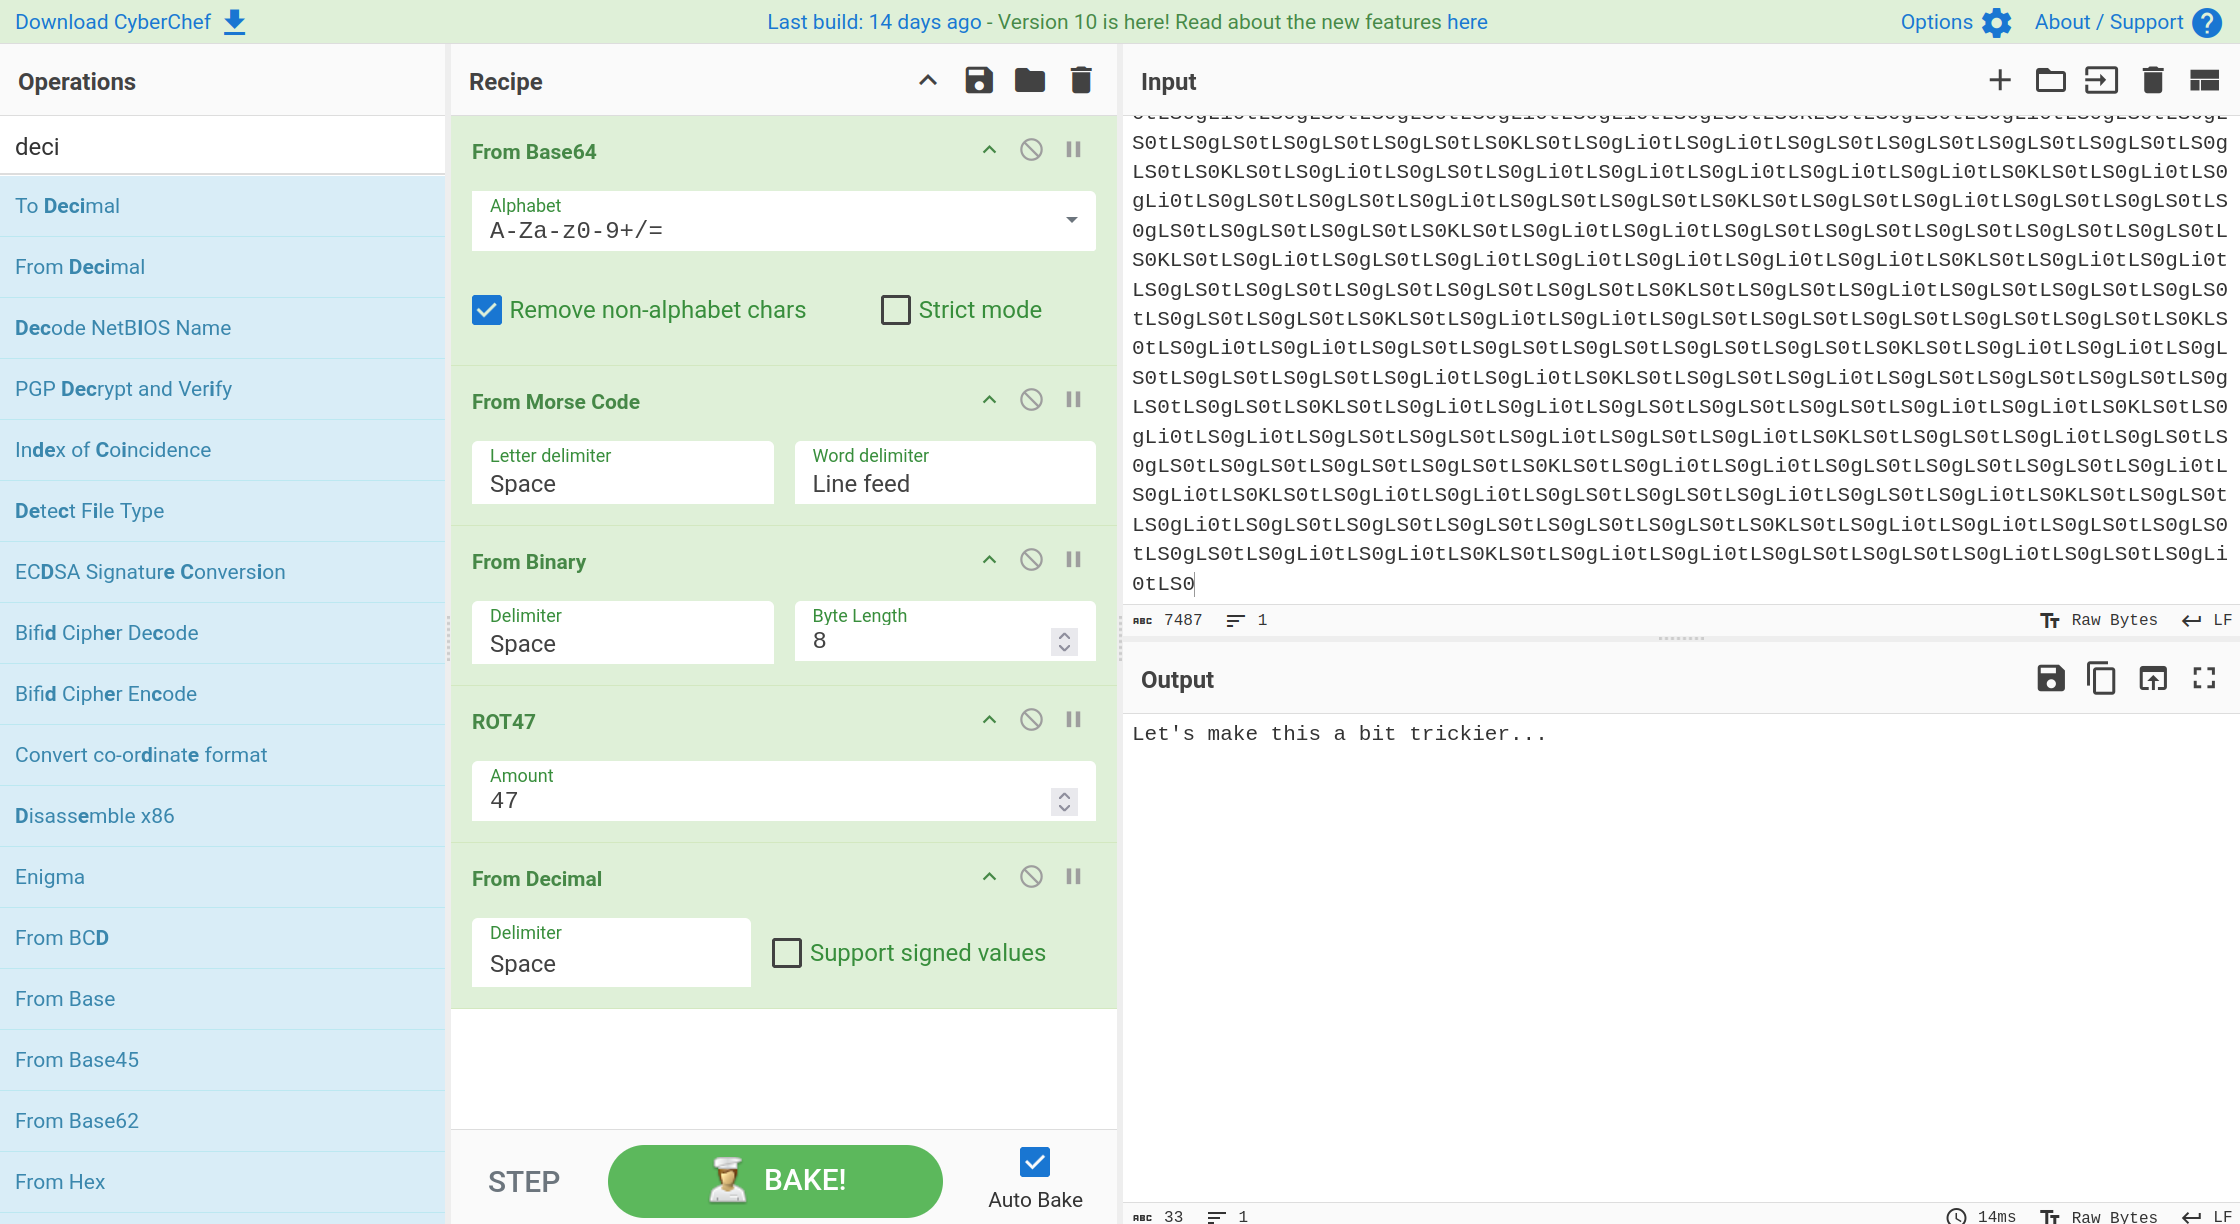Toggle the Auto Bake checkbox
Image resolution: width=2240 pixels, height=1224 pixels.
1035,1162
